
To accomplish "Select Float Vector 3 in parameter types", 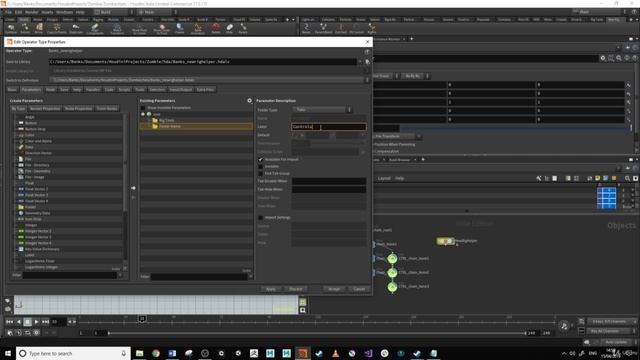I will 36,195.
